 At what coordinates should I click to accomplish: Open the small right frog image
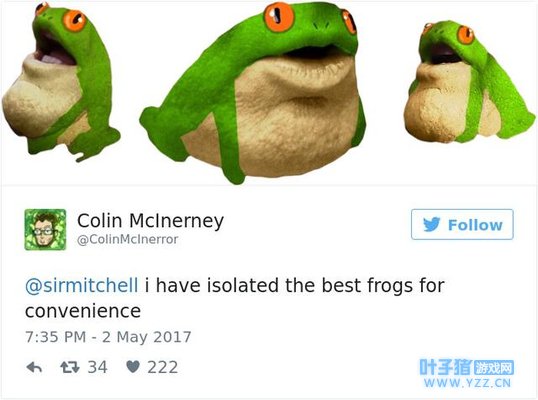click(x=469, y=82)
